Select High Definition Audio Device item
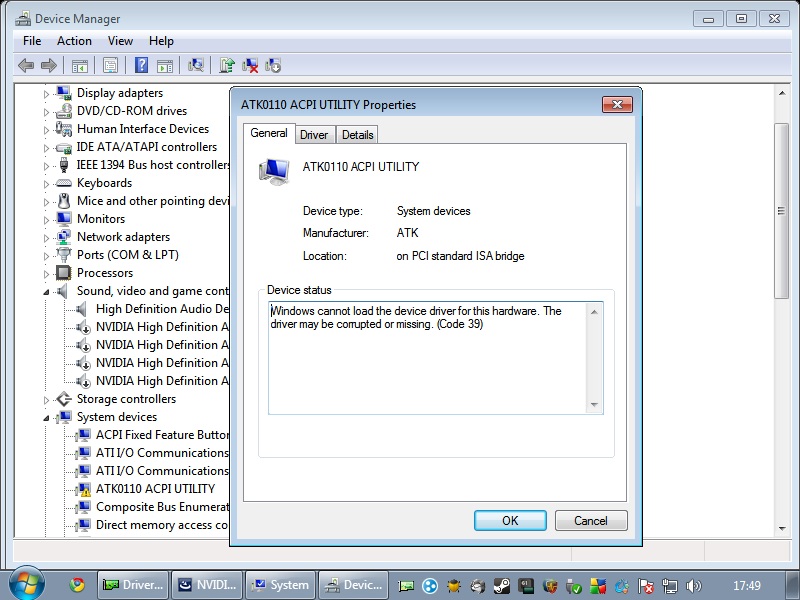This screenshot has width=800, height=600. tap(162, 309)
